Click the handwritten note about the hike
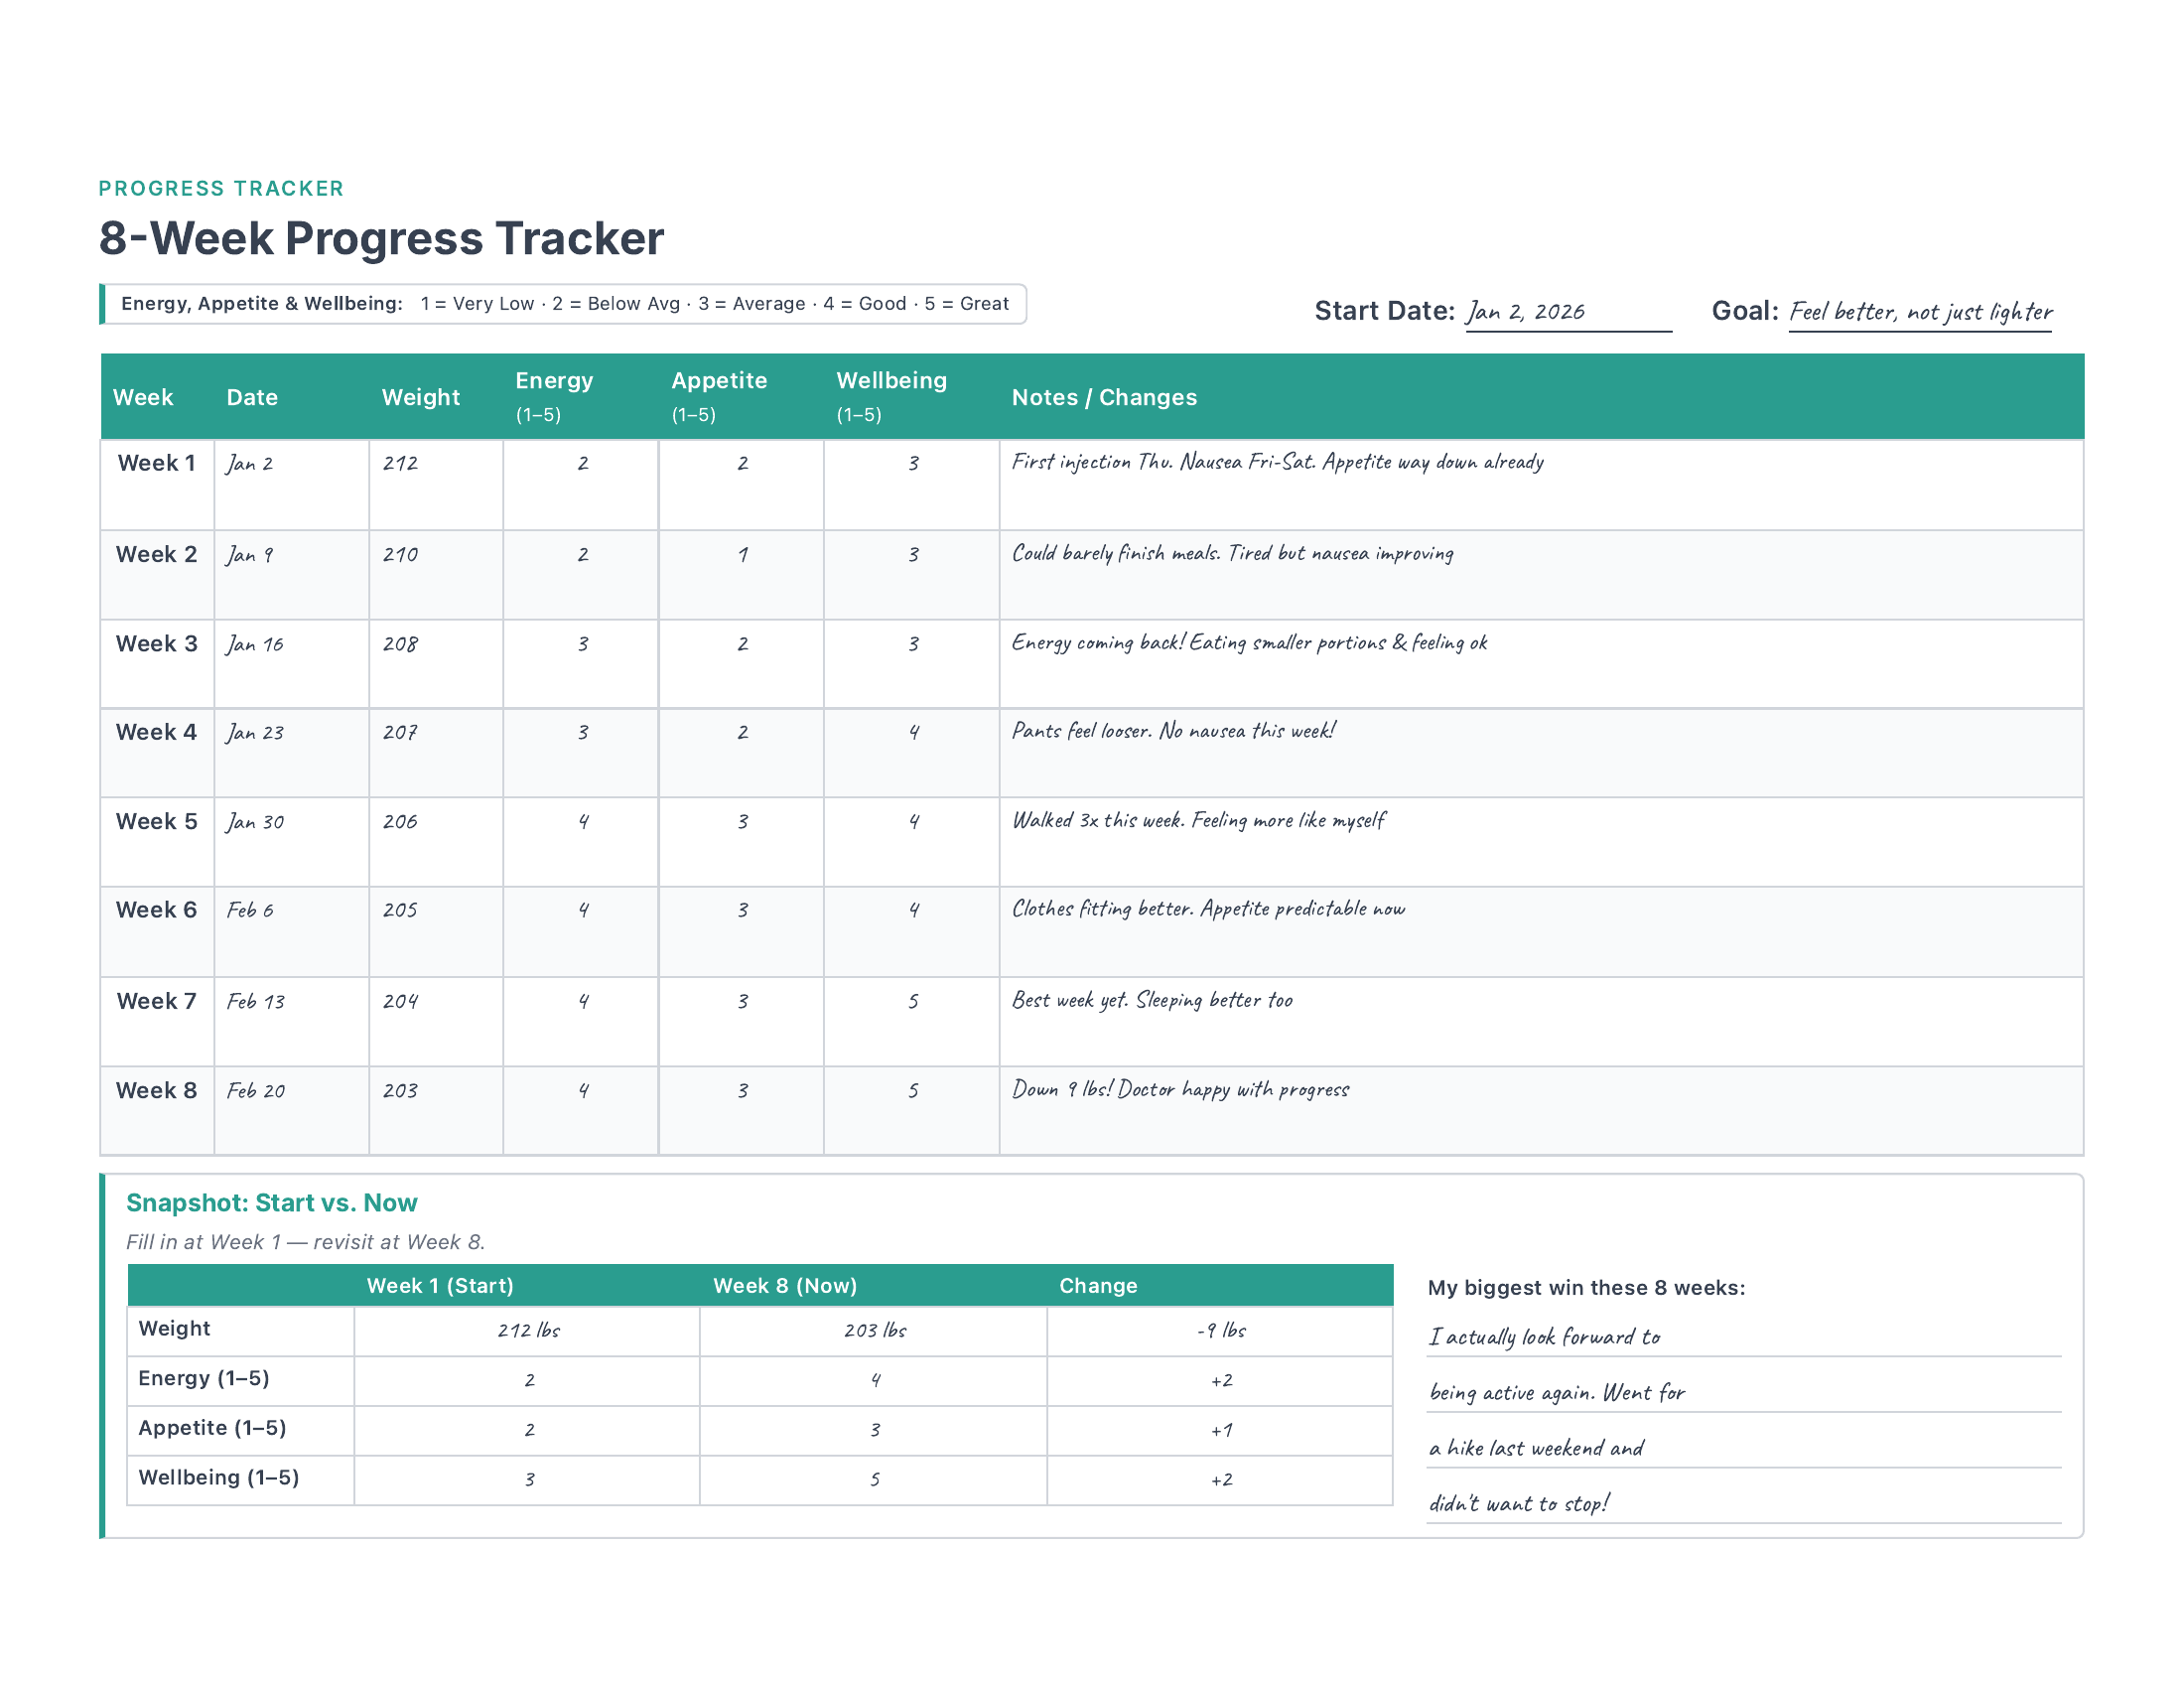 pyautogui.click(x=1537, y=1447)
